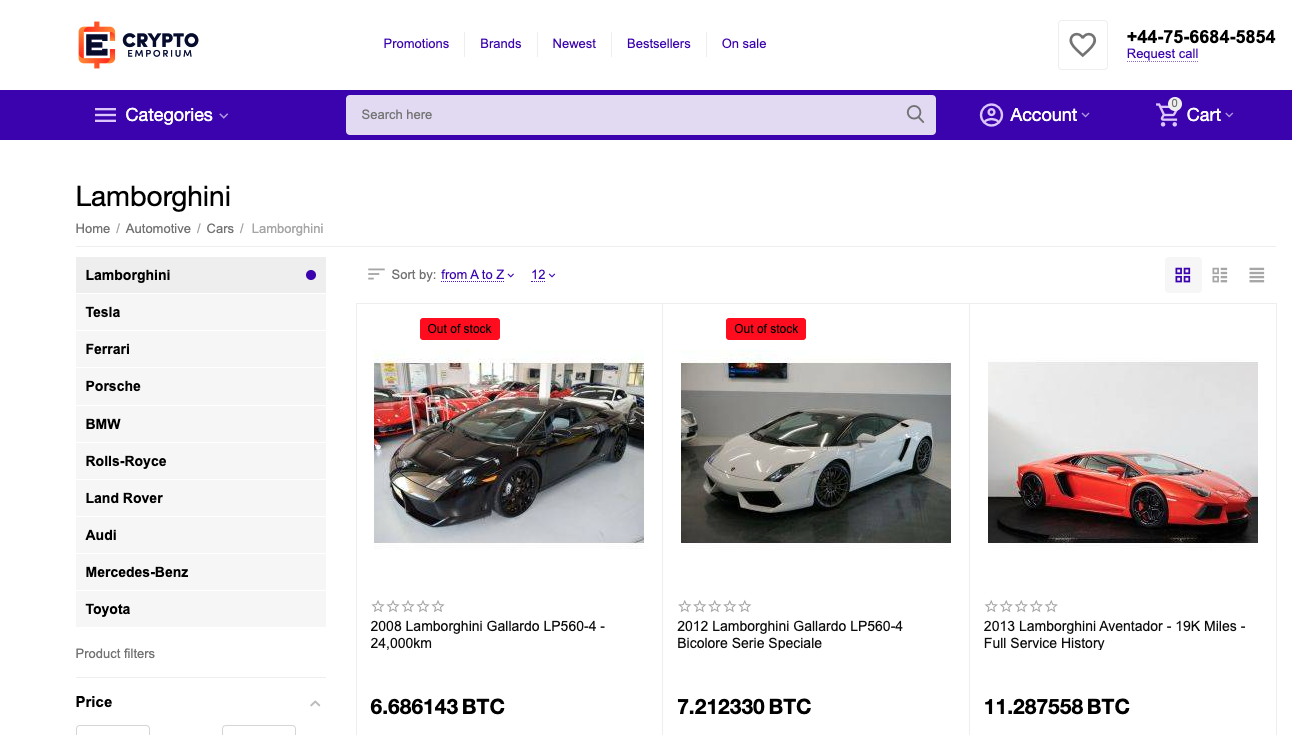Open black 2008 Gallardo photo
Screen dimensions: 1292x735
tap(509, 453)
